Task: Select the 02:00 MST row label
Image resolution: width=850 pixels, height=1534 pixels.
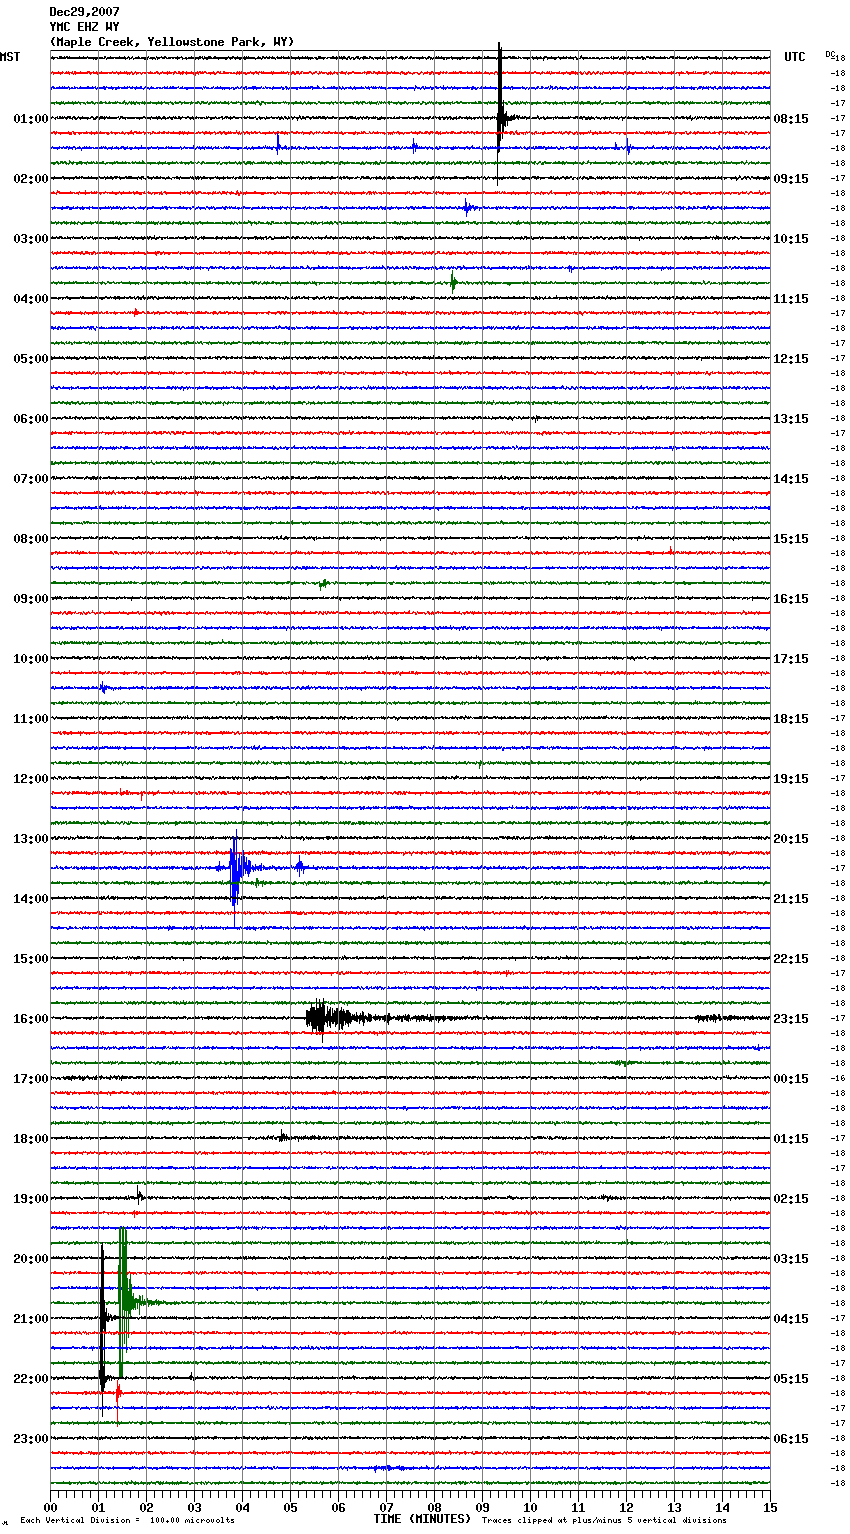Action: click(x=31, y=179)
